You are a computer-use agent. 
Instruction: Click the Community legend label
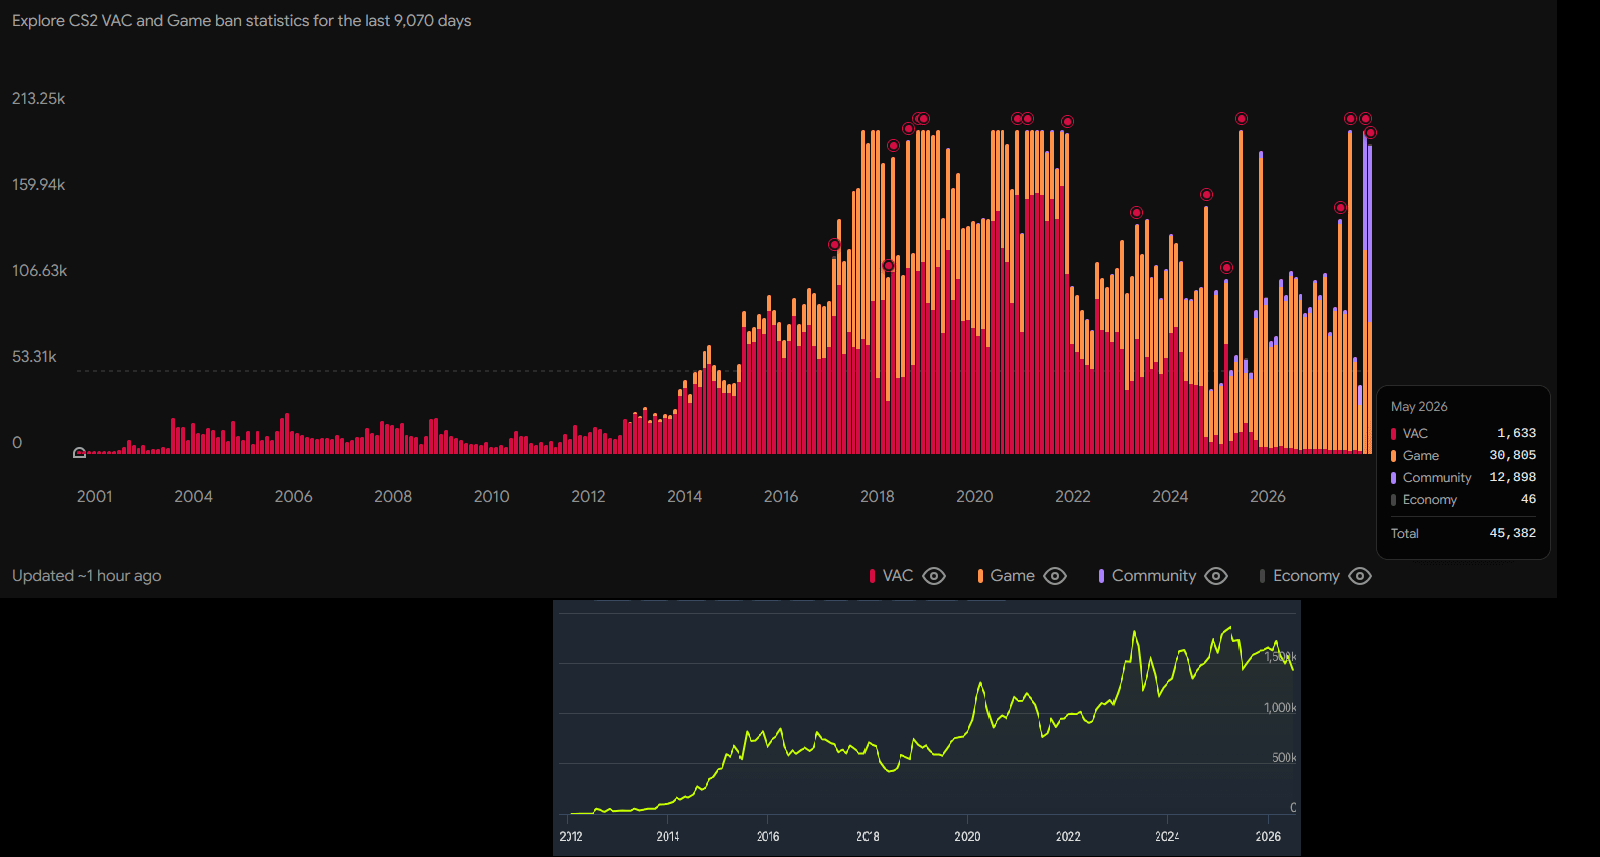coord(1154,576)
